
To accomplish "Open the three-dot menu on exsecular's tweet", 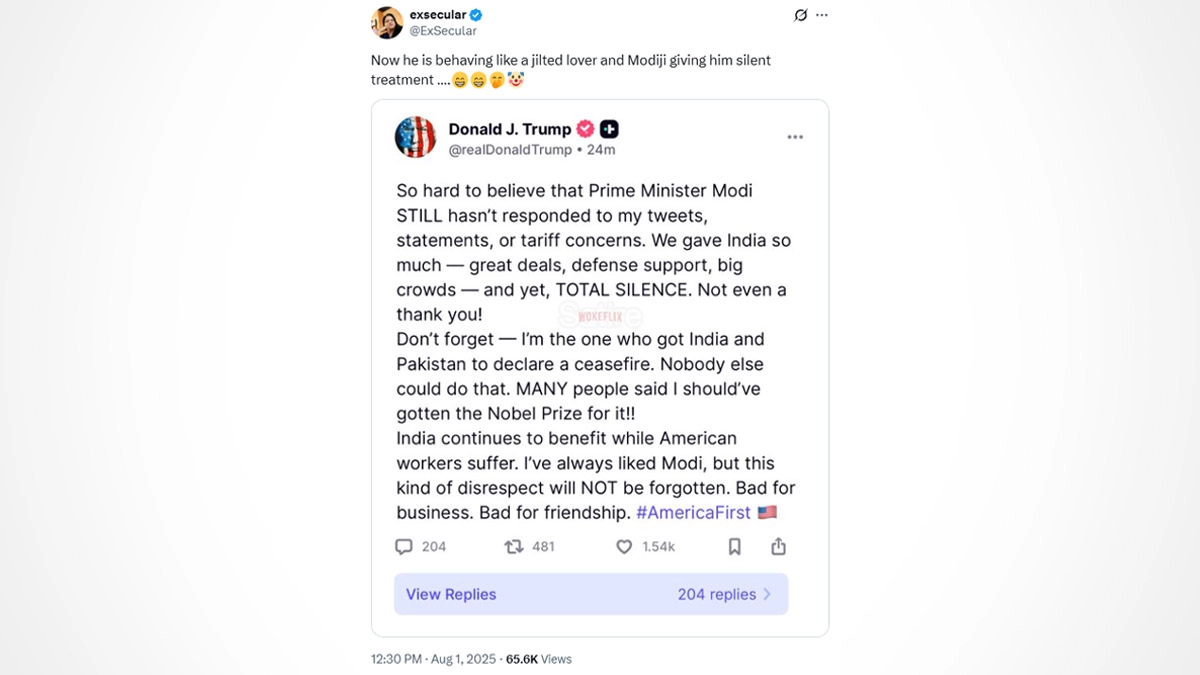I will click(822, 15).
